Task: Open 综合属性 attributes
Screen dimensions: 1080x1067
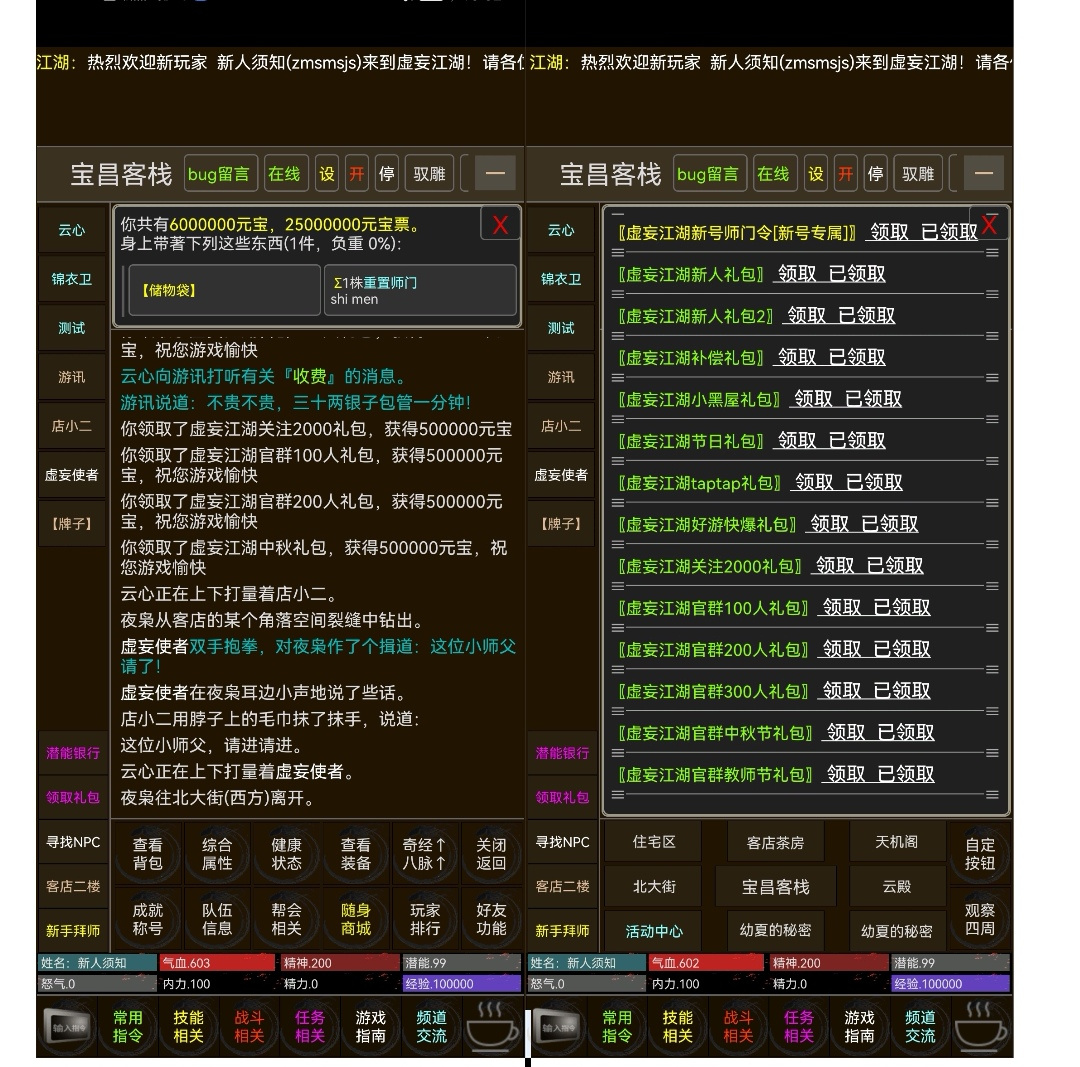Action: (217, 853)
